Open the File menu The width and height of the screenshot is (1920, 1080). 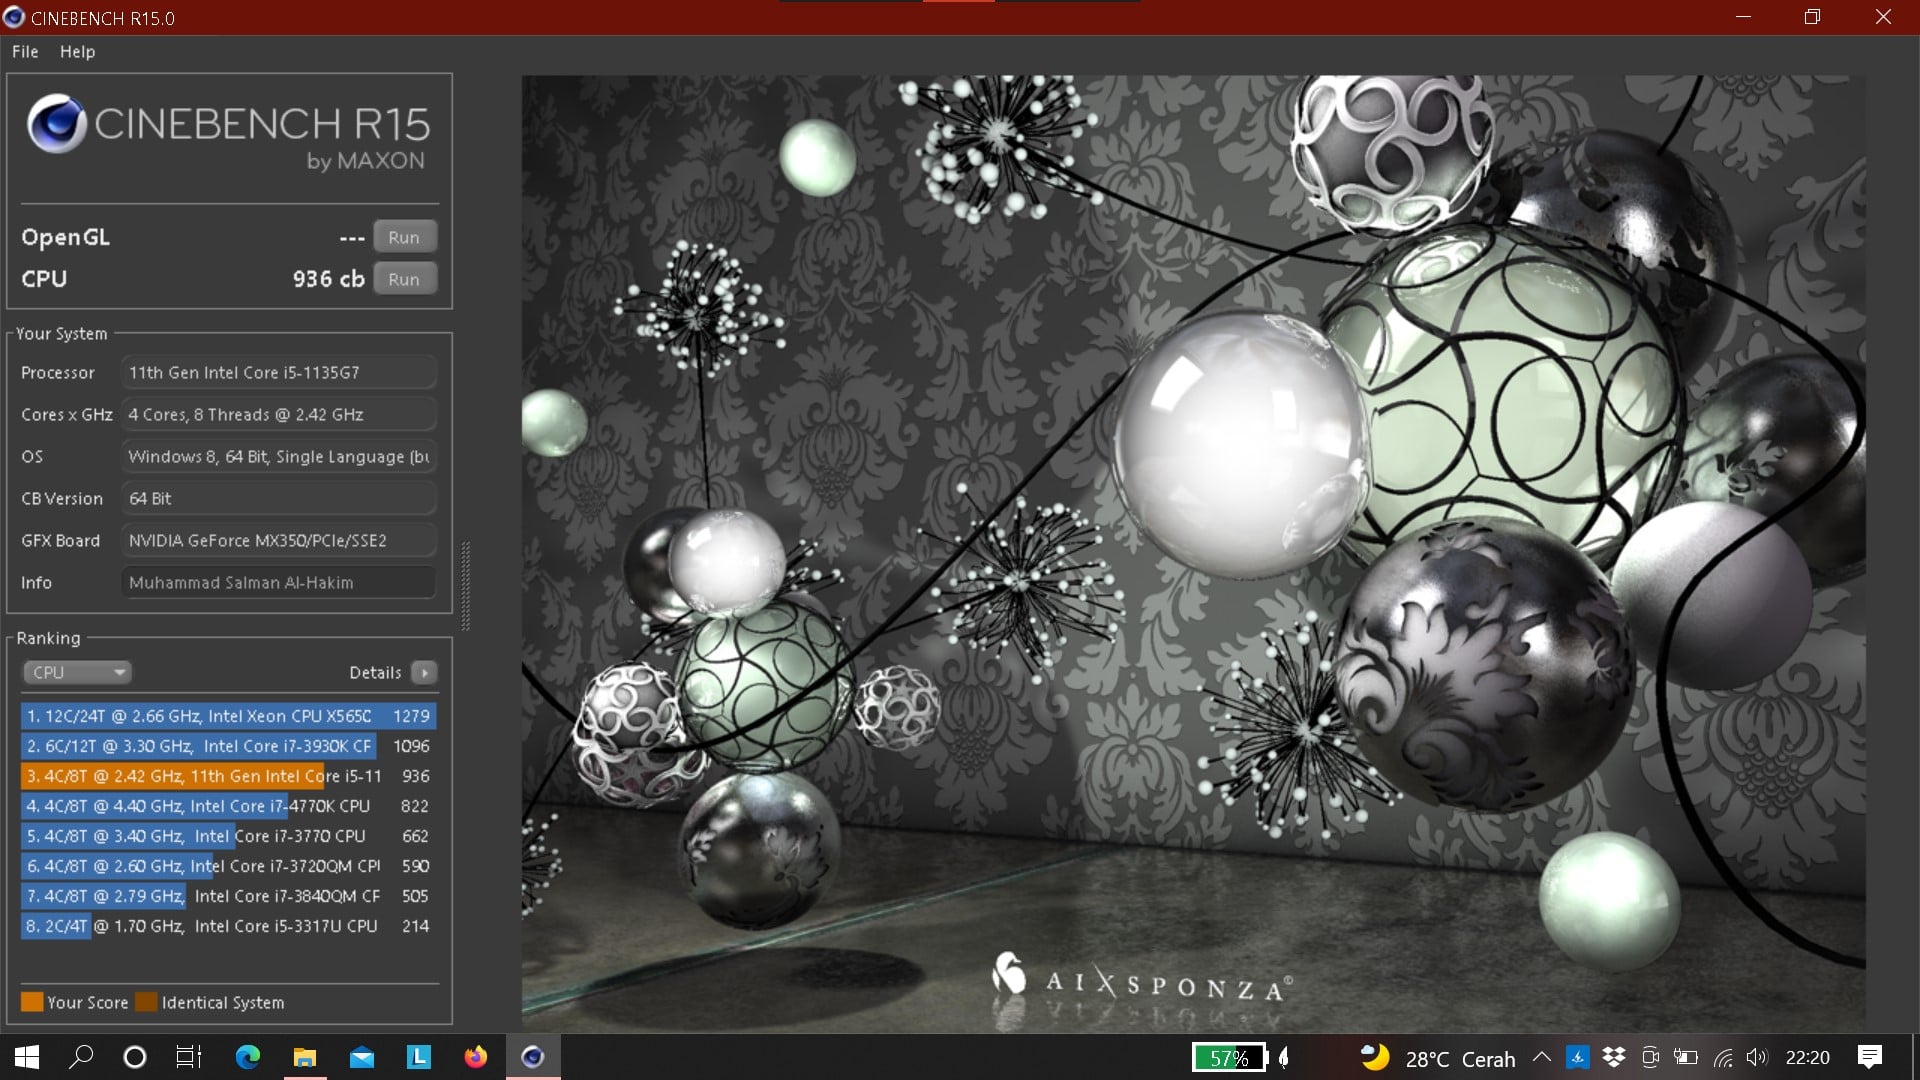click(25, 52)
